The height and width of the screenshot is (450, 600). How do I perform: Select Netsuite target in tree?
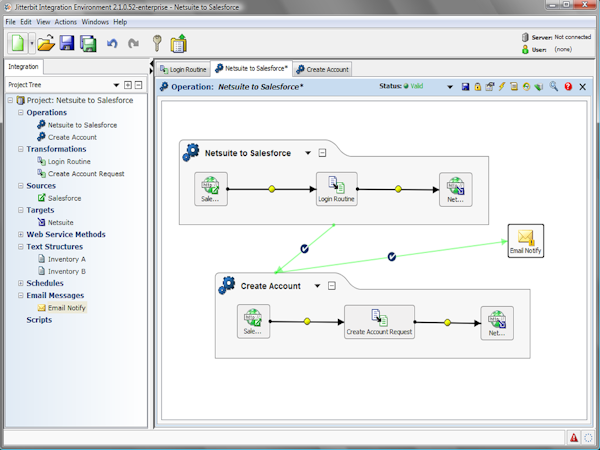55,222
